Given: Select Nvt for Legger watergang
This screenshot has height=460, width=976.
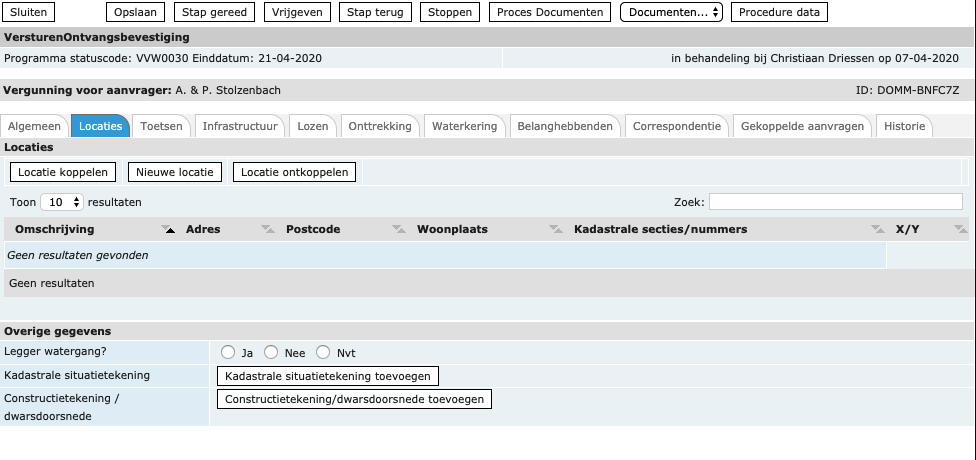Looking at the screenshot, I should [x=323, y=352].
